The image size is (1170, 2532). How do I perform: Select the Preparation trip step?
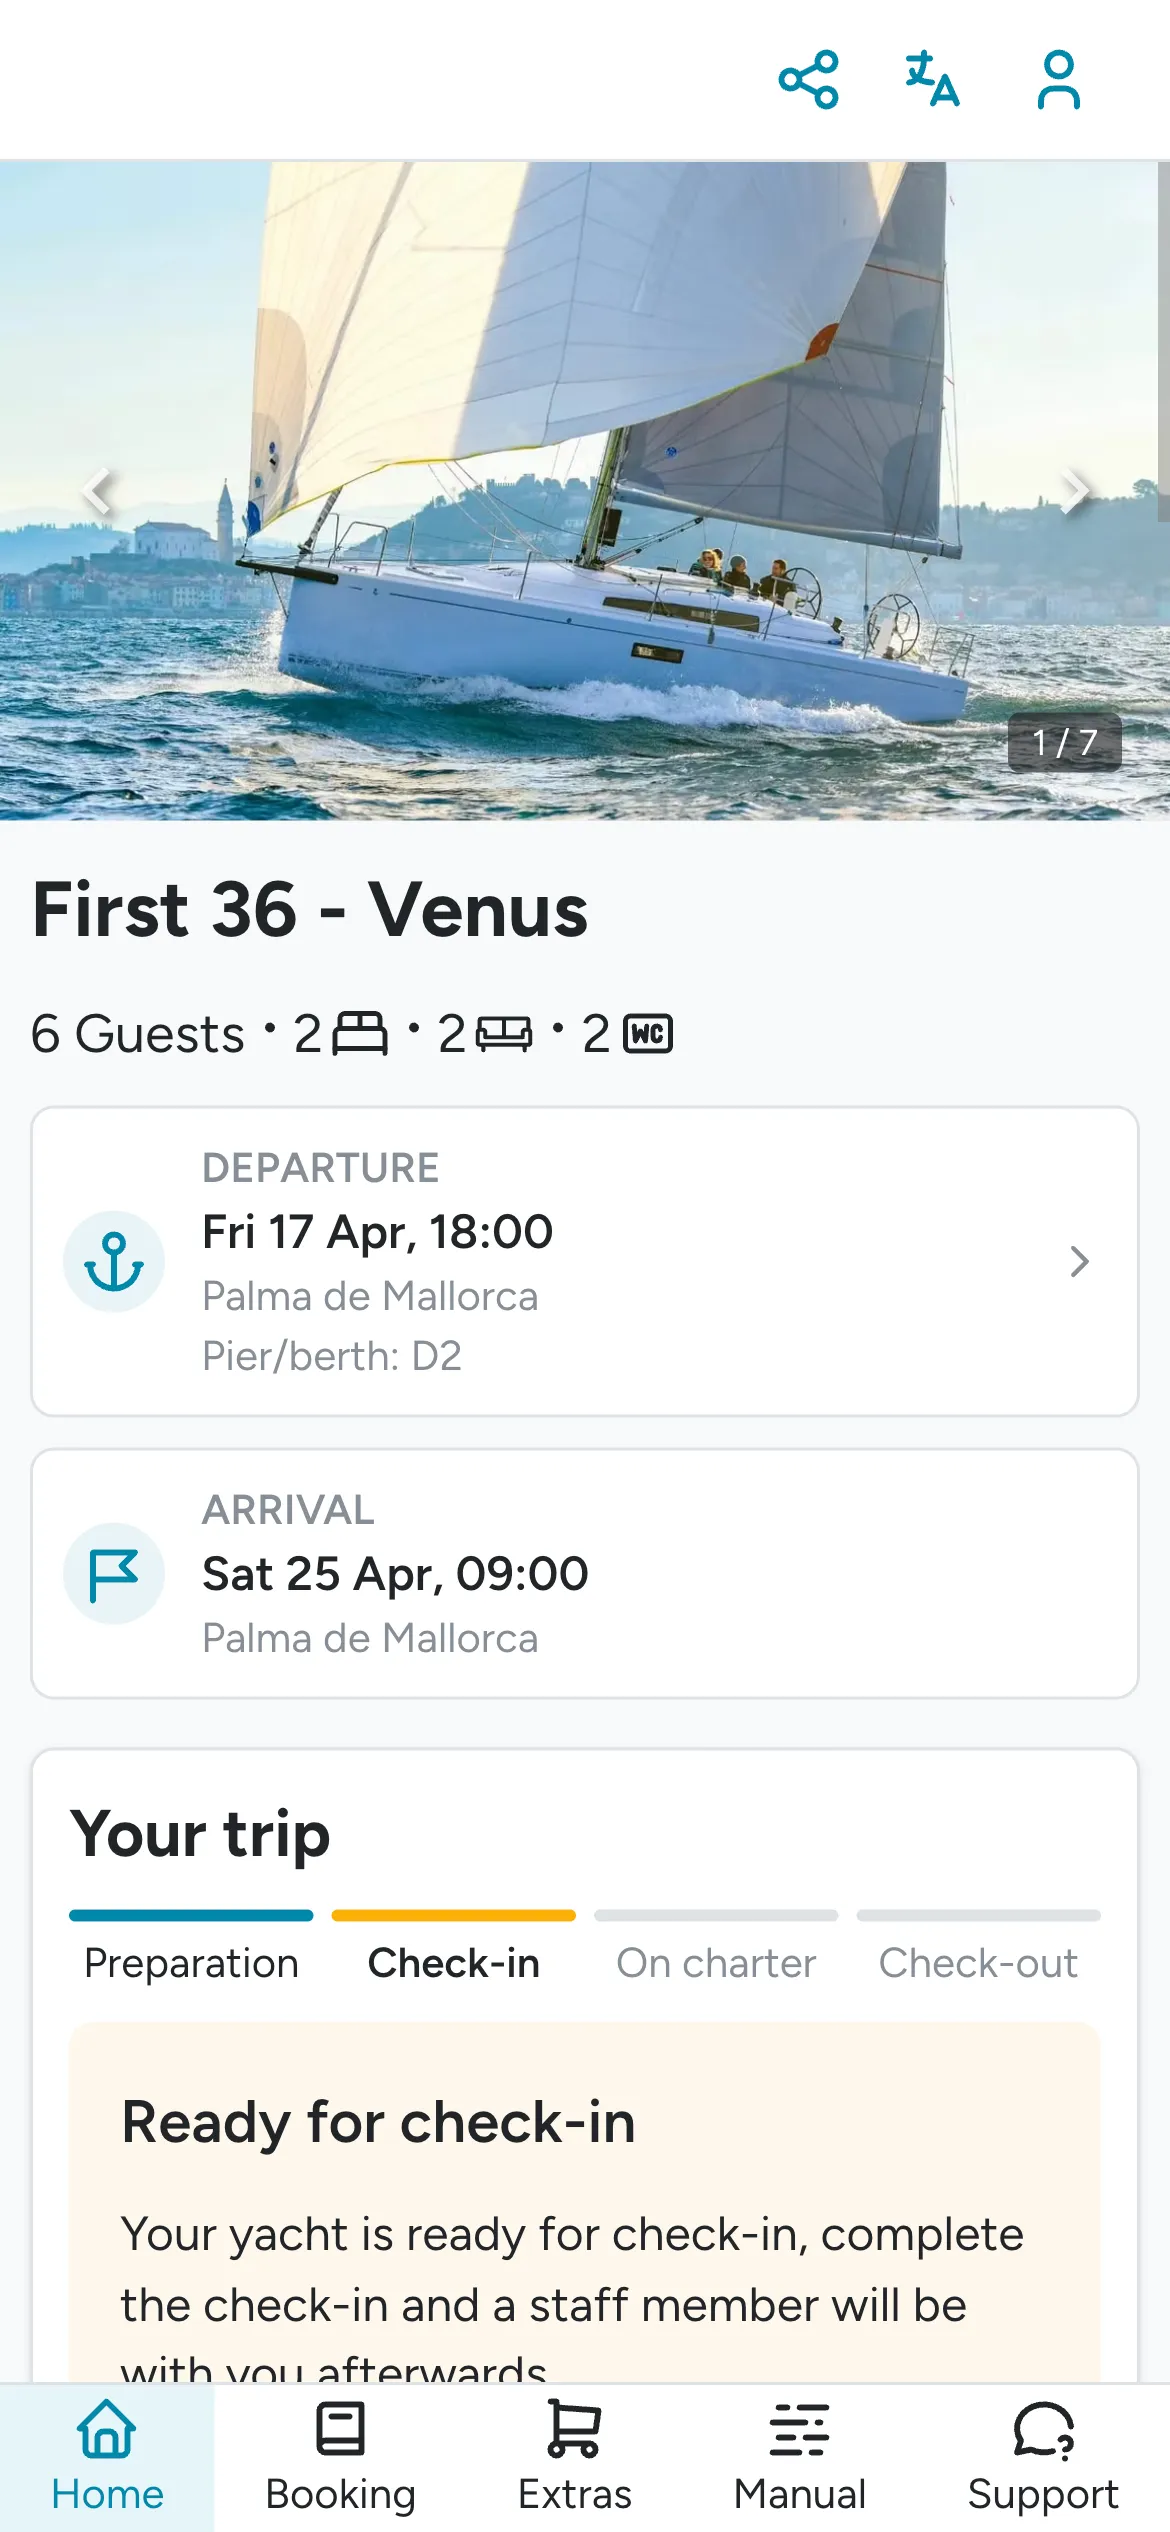(x=191, y=1963)
